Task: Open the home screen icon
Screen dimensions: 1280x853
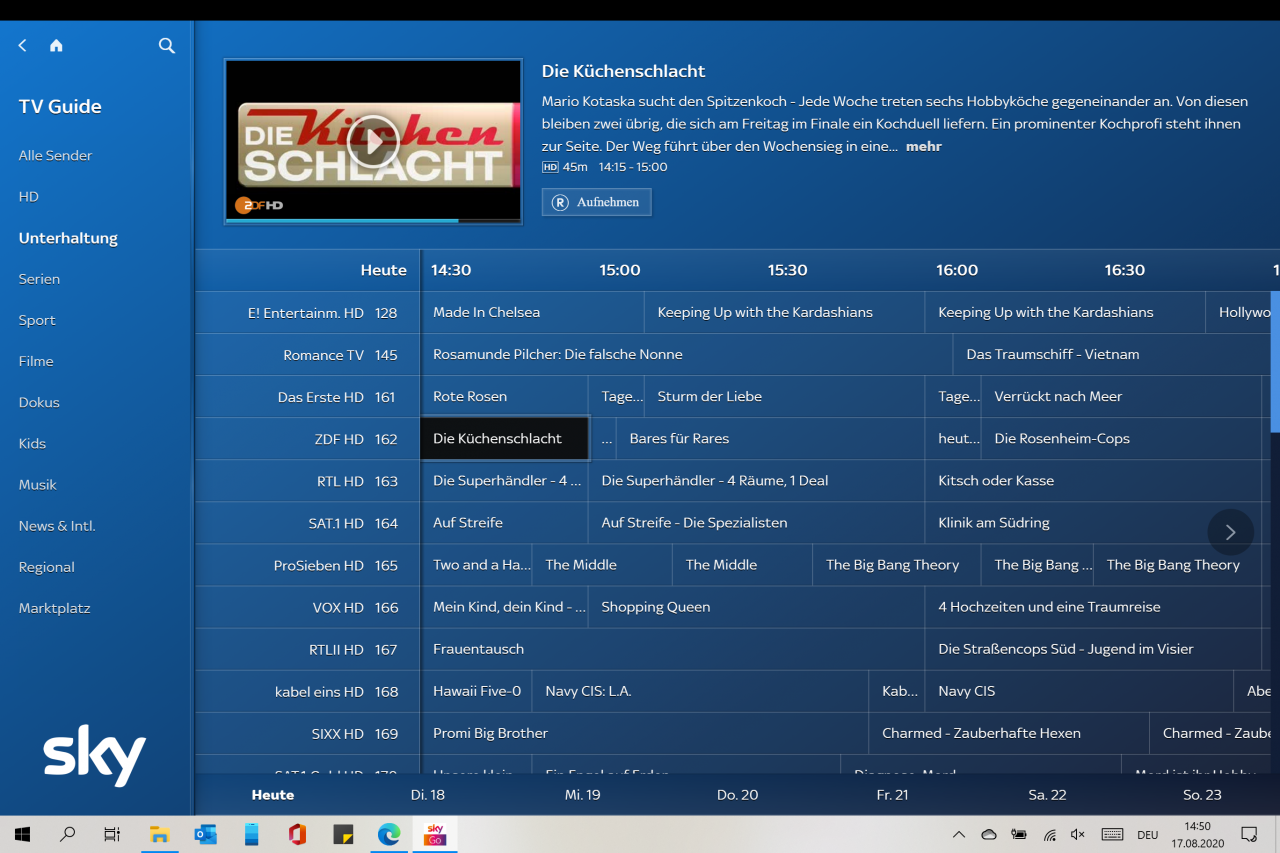Action: tap(56, 46)
